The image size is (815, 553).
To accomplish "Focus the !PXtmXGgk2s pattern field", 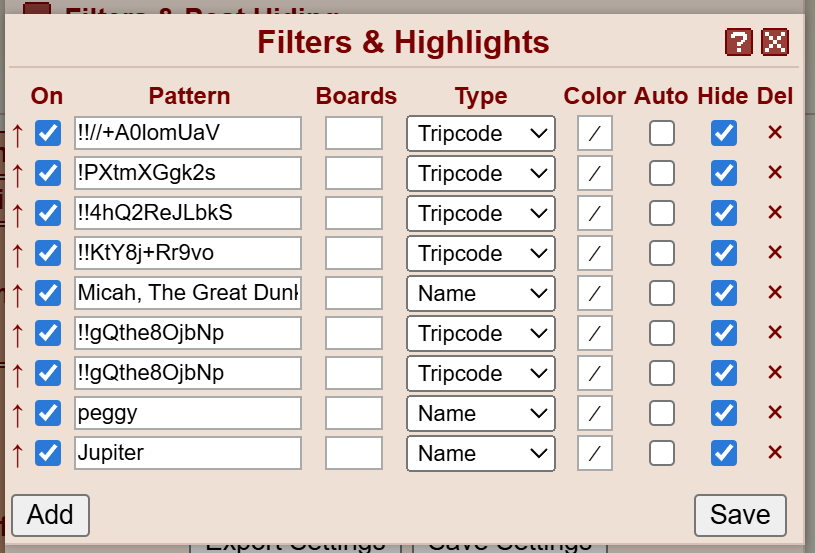I will click(x=188, y=173).
